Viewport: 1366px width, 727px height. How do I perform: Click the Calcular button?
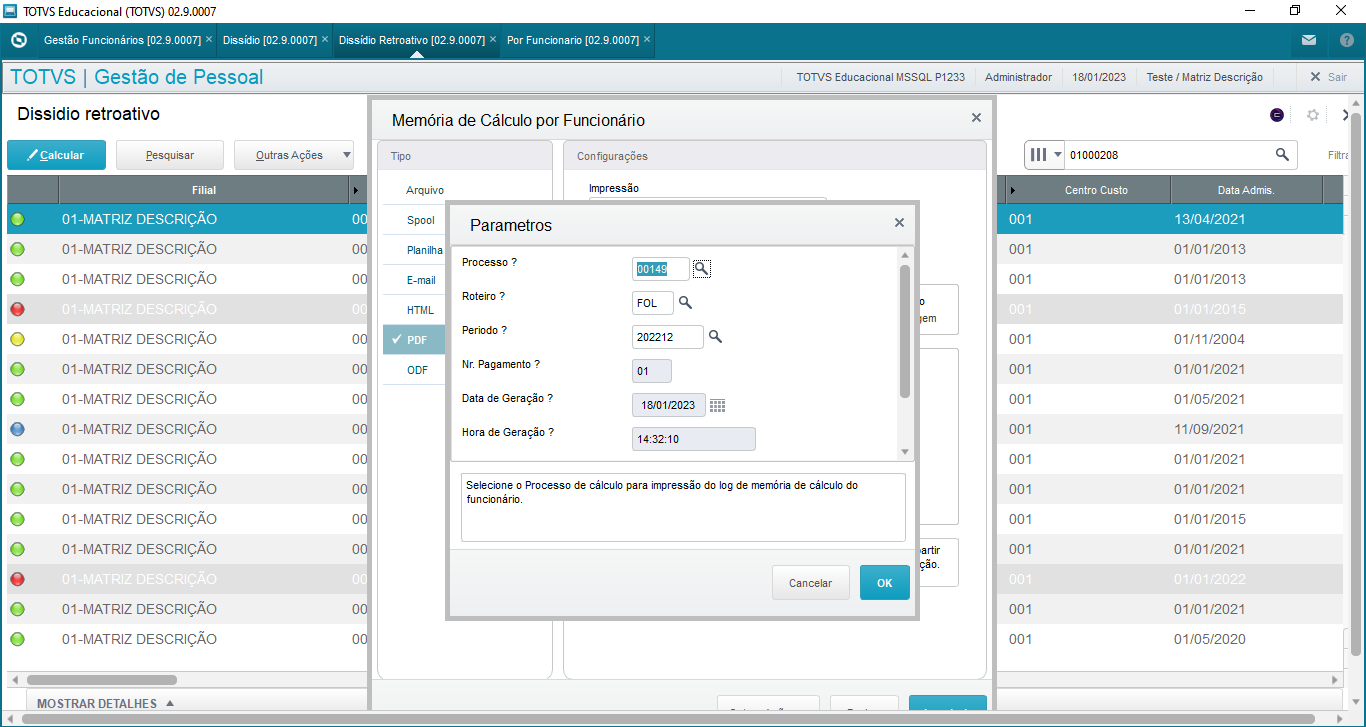click(55, 155)
